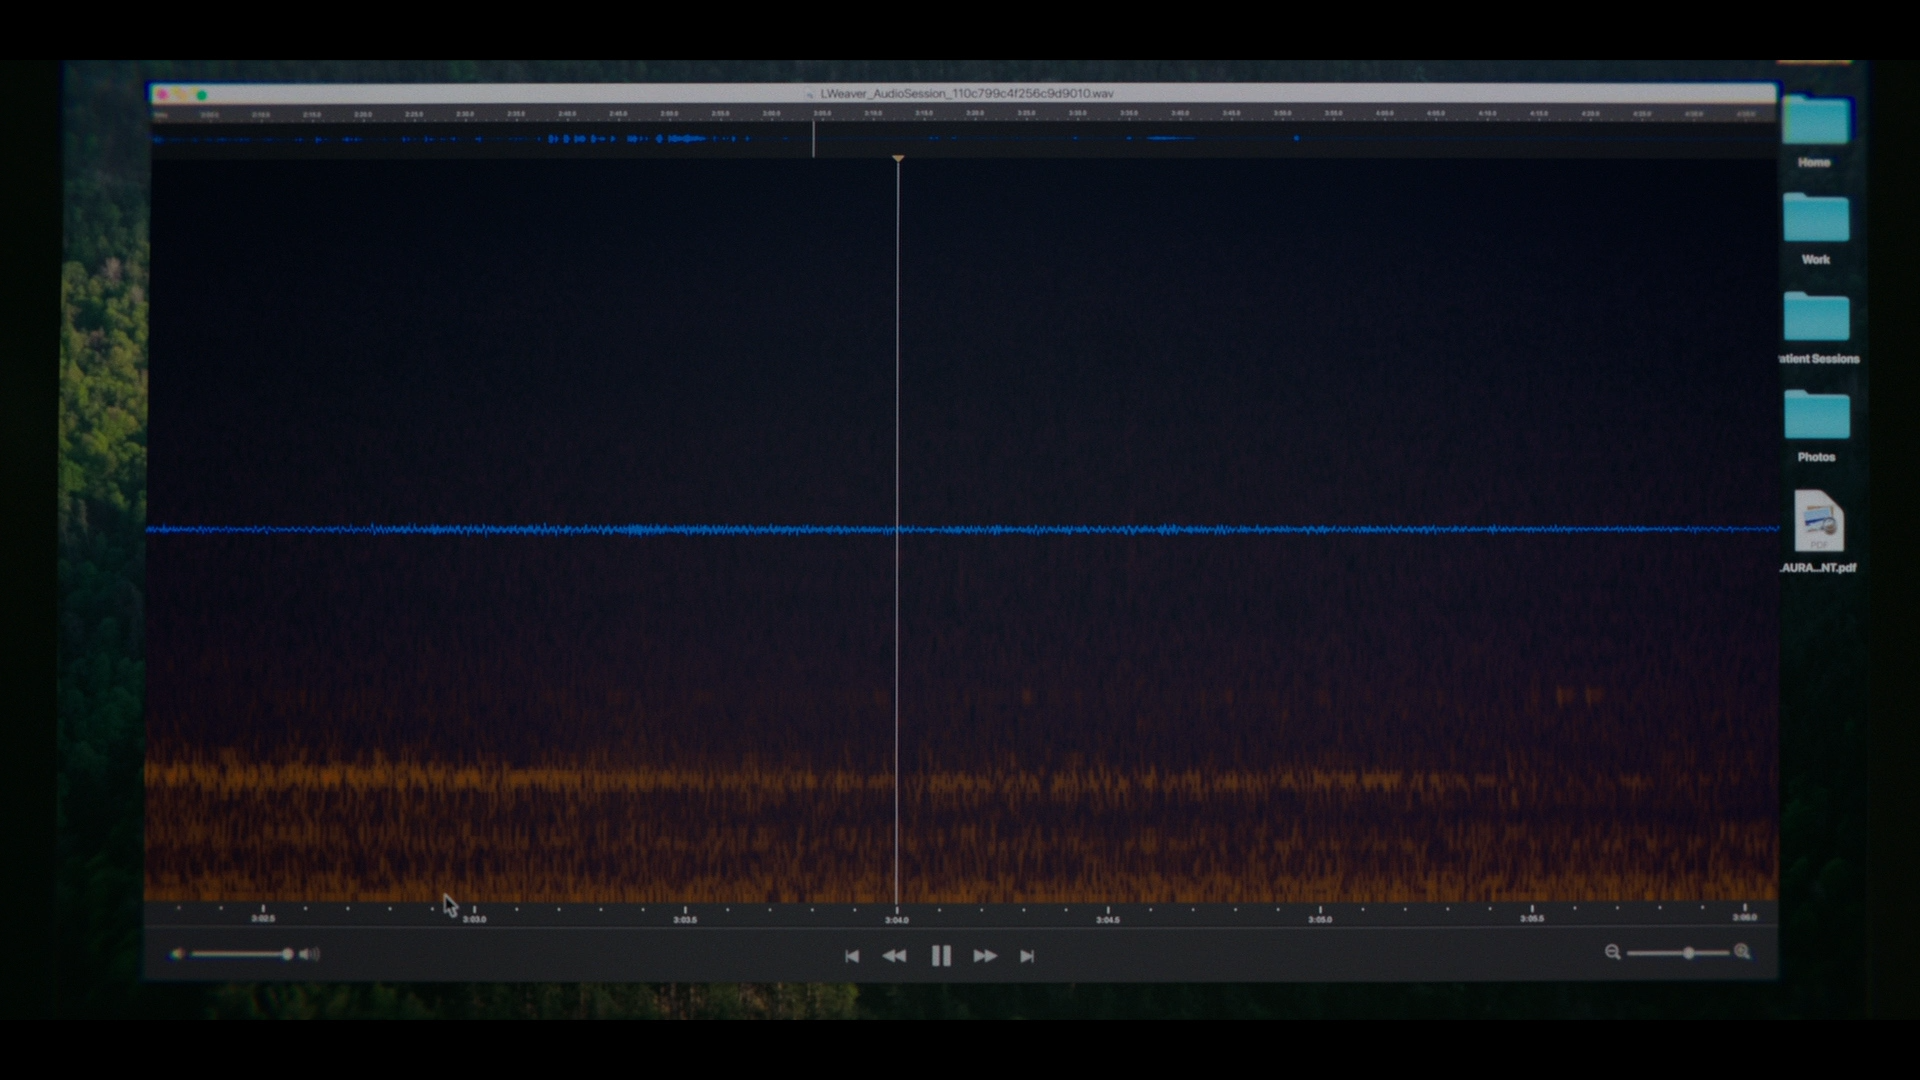Image resolution: width=1920 pixels, height=1080 pixels.
Task: Open the Patient Sessions folder
Action: click(1816, 318)
